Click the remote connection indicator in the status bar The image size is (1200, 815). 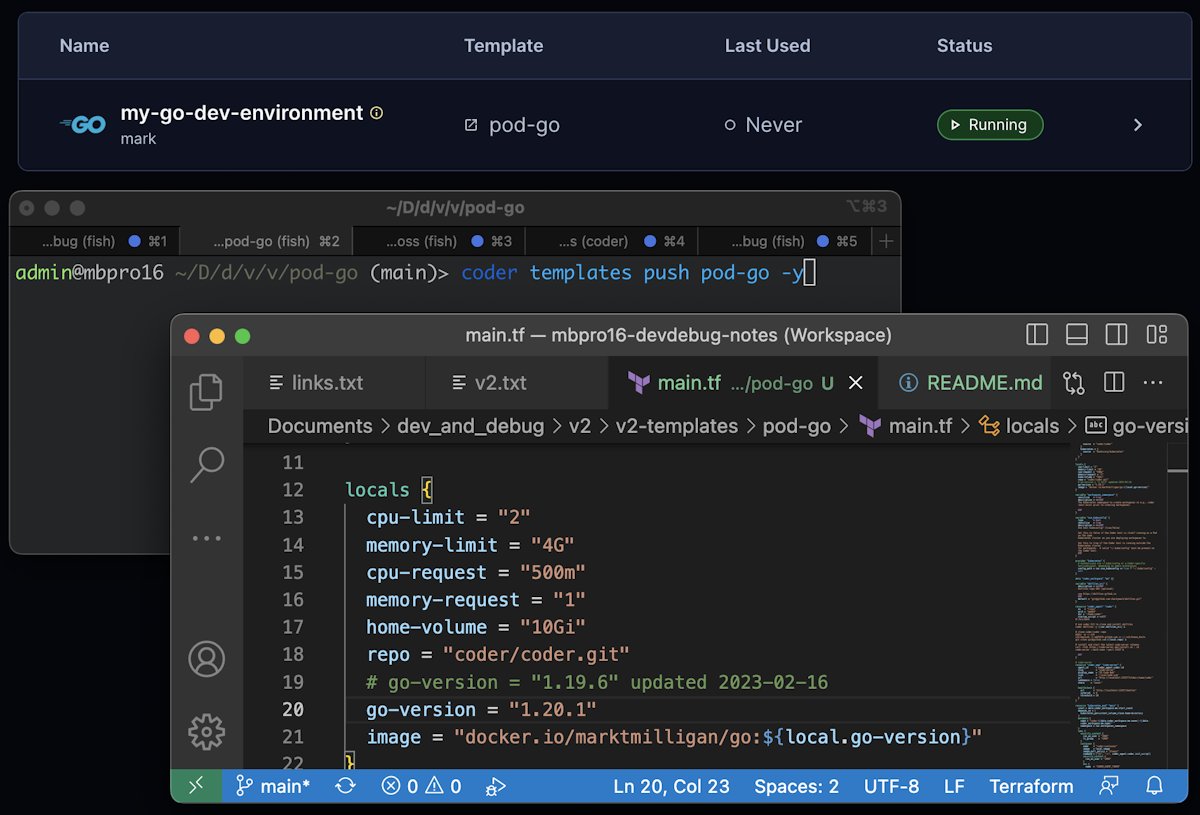tap(196, 786)
